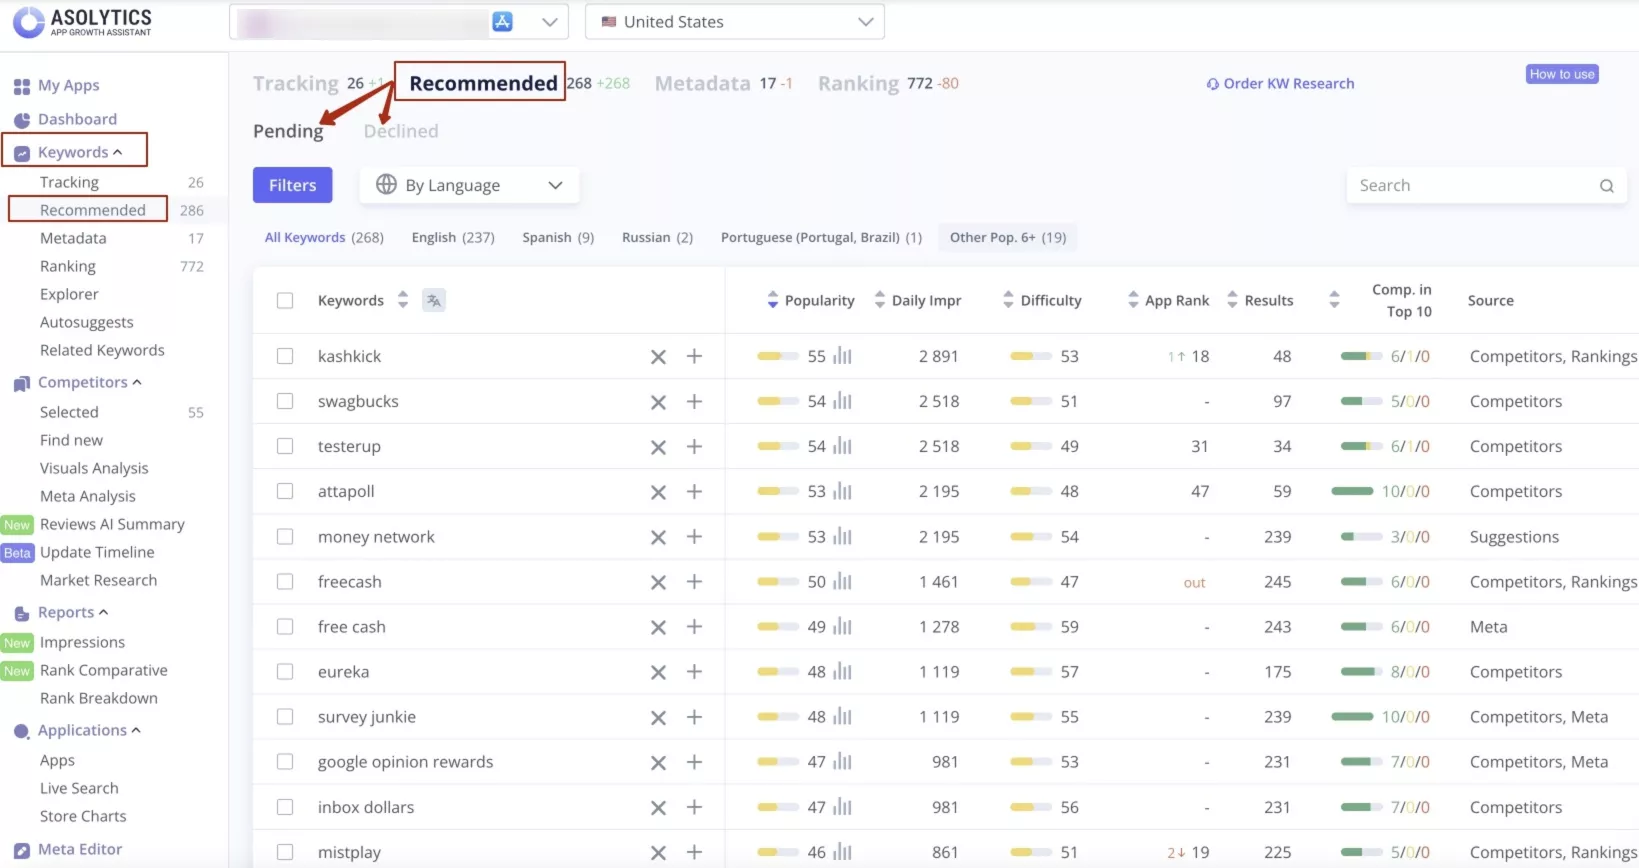Image resolution: width=1639 pixels, height=868 pixels.
Task: Check the testerup row checkbox
Action: coord(285,446)
